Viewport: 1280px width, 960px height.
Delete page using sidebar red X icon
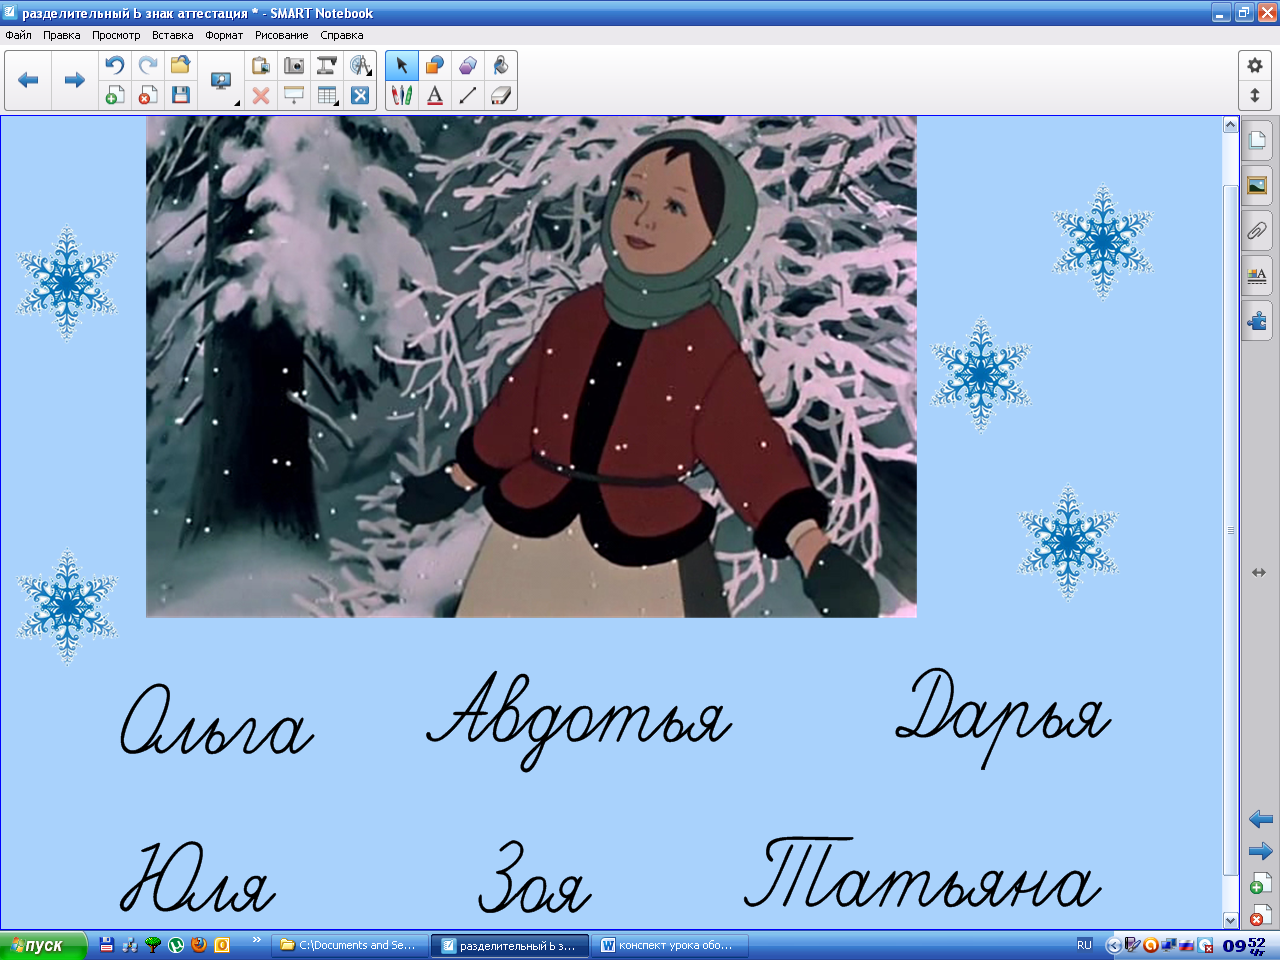click(x=1260, y=914)
